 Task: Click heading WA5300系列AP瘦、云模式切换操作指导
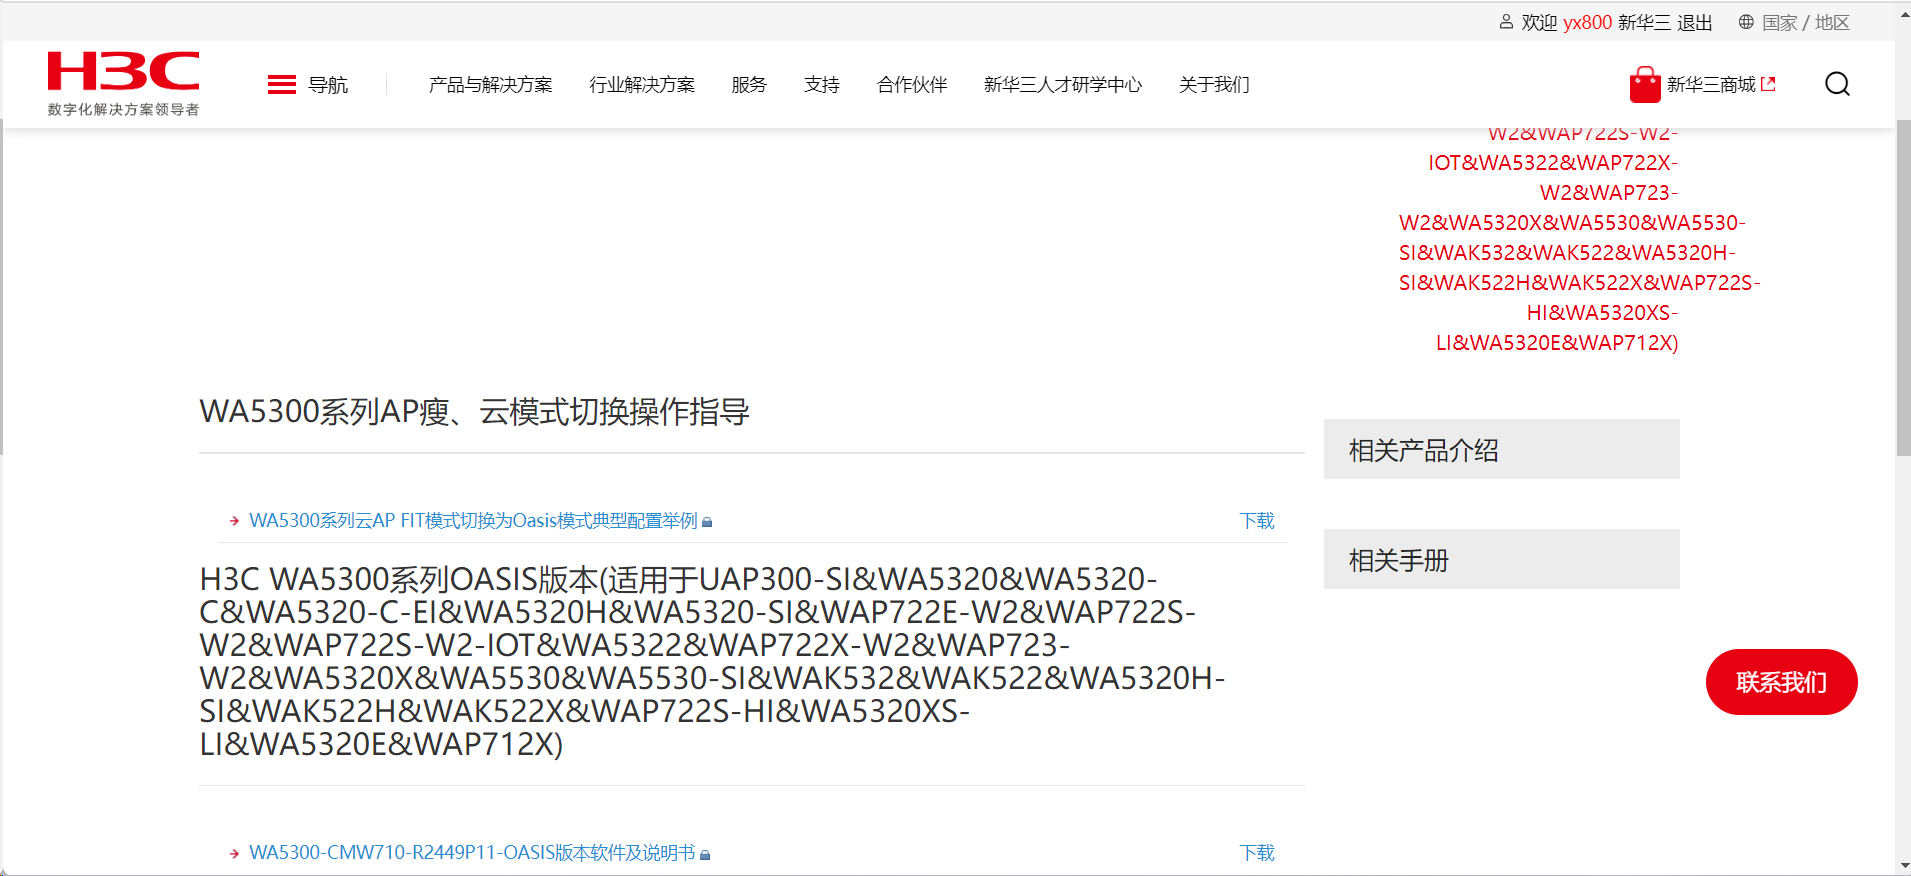(x=475, y=412)
